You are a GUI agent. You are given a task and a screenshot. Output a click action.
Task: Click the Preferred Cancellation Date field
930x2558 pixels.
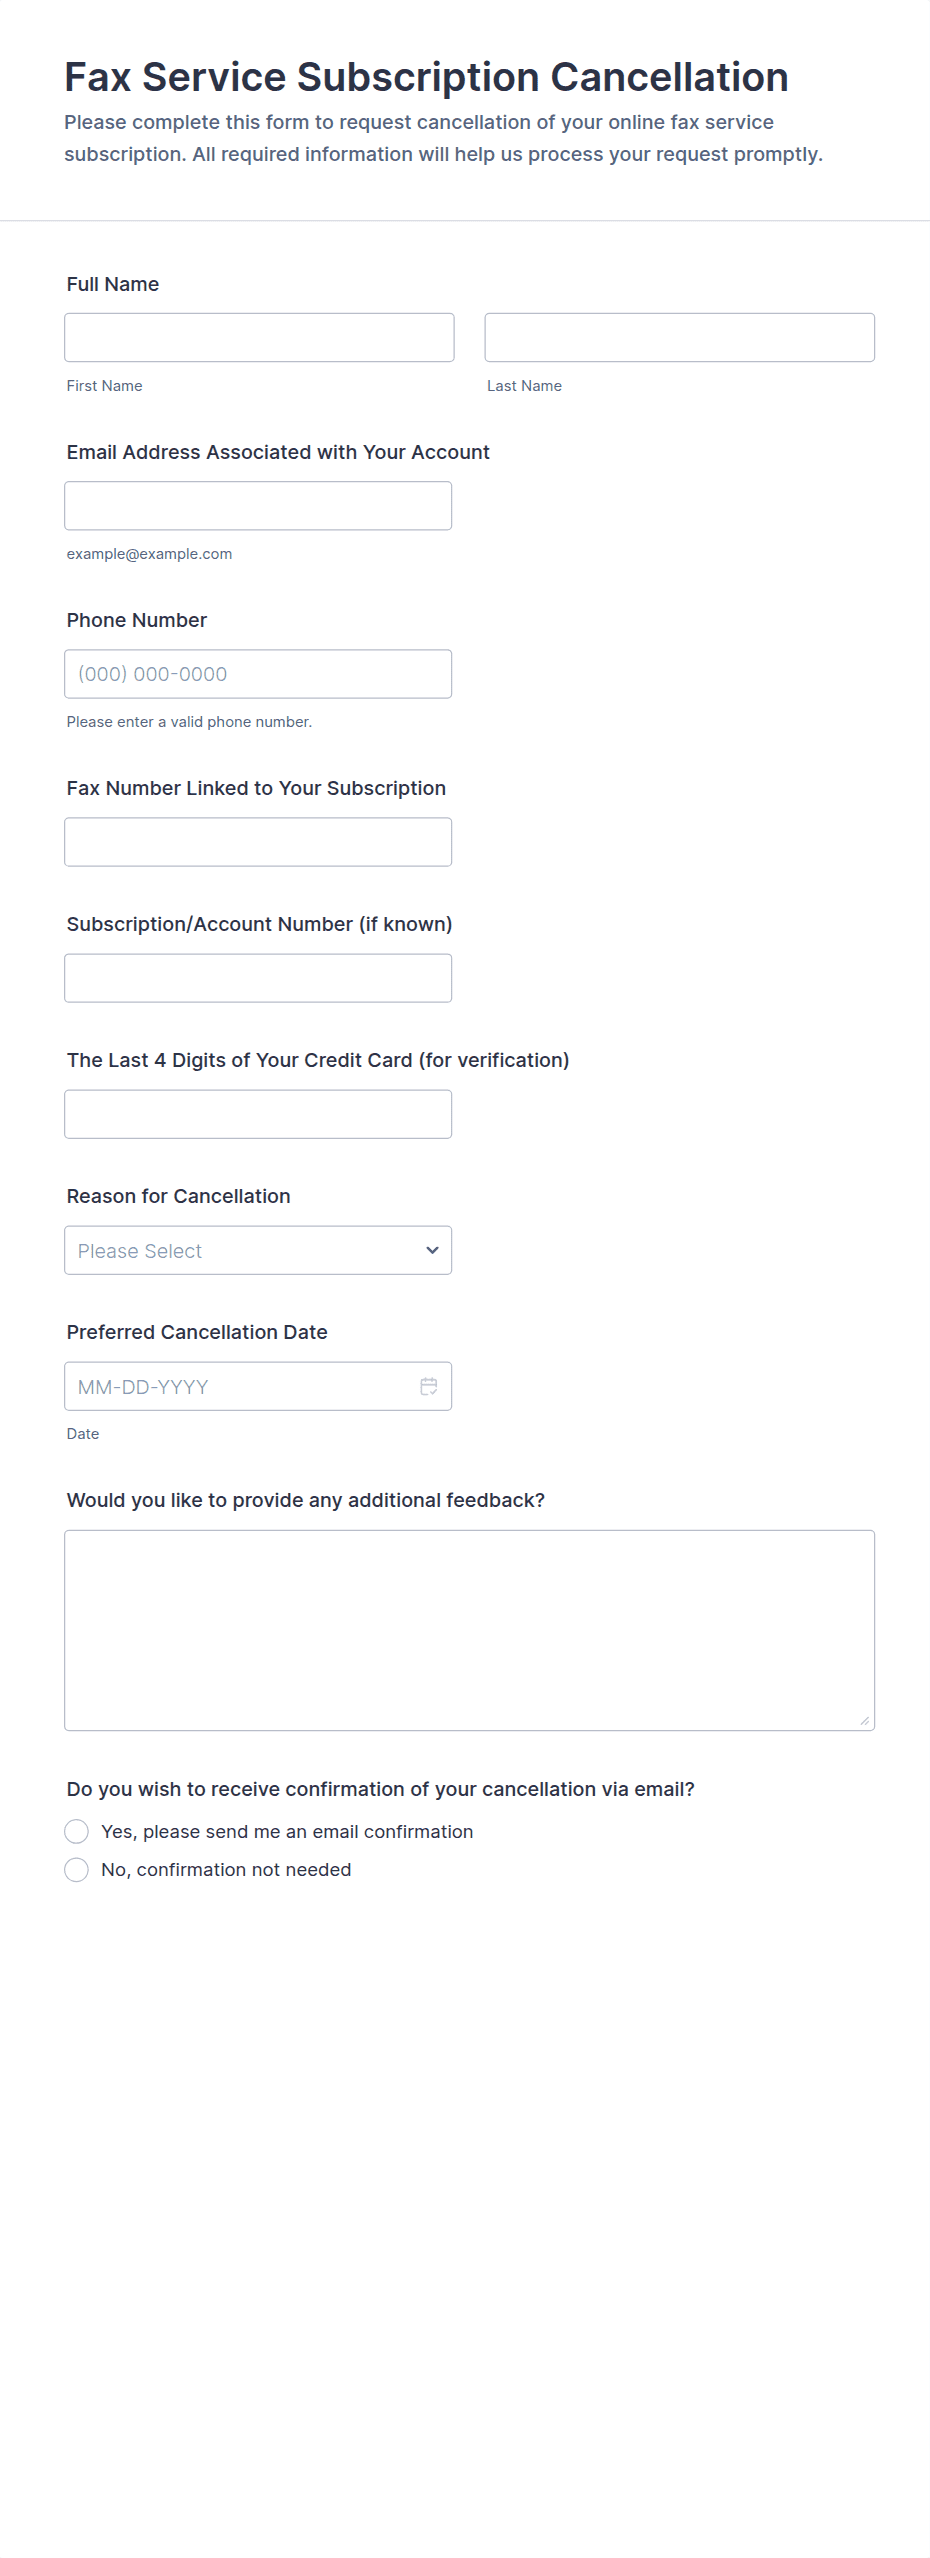(240, 1386)
